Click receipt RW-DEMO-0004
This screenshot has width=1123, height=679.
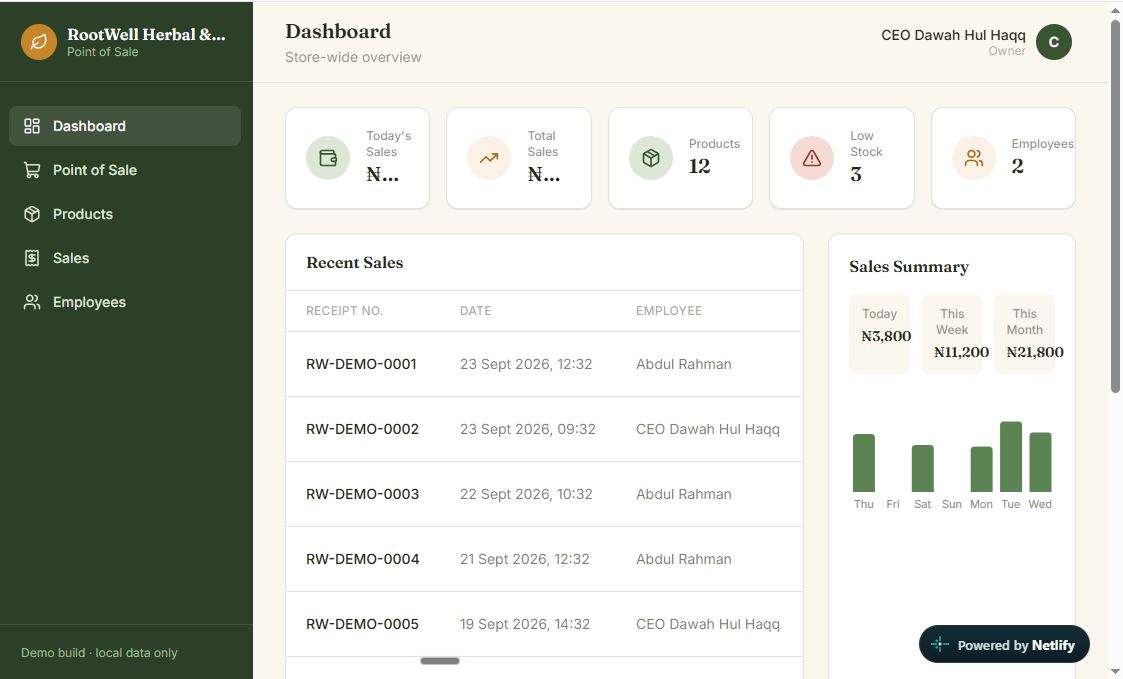click(362, 559)
